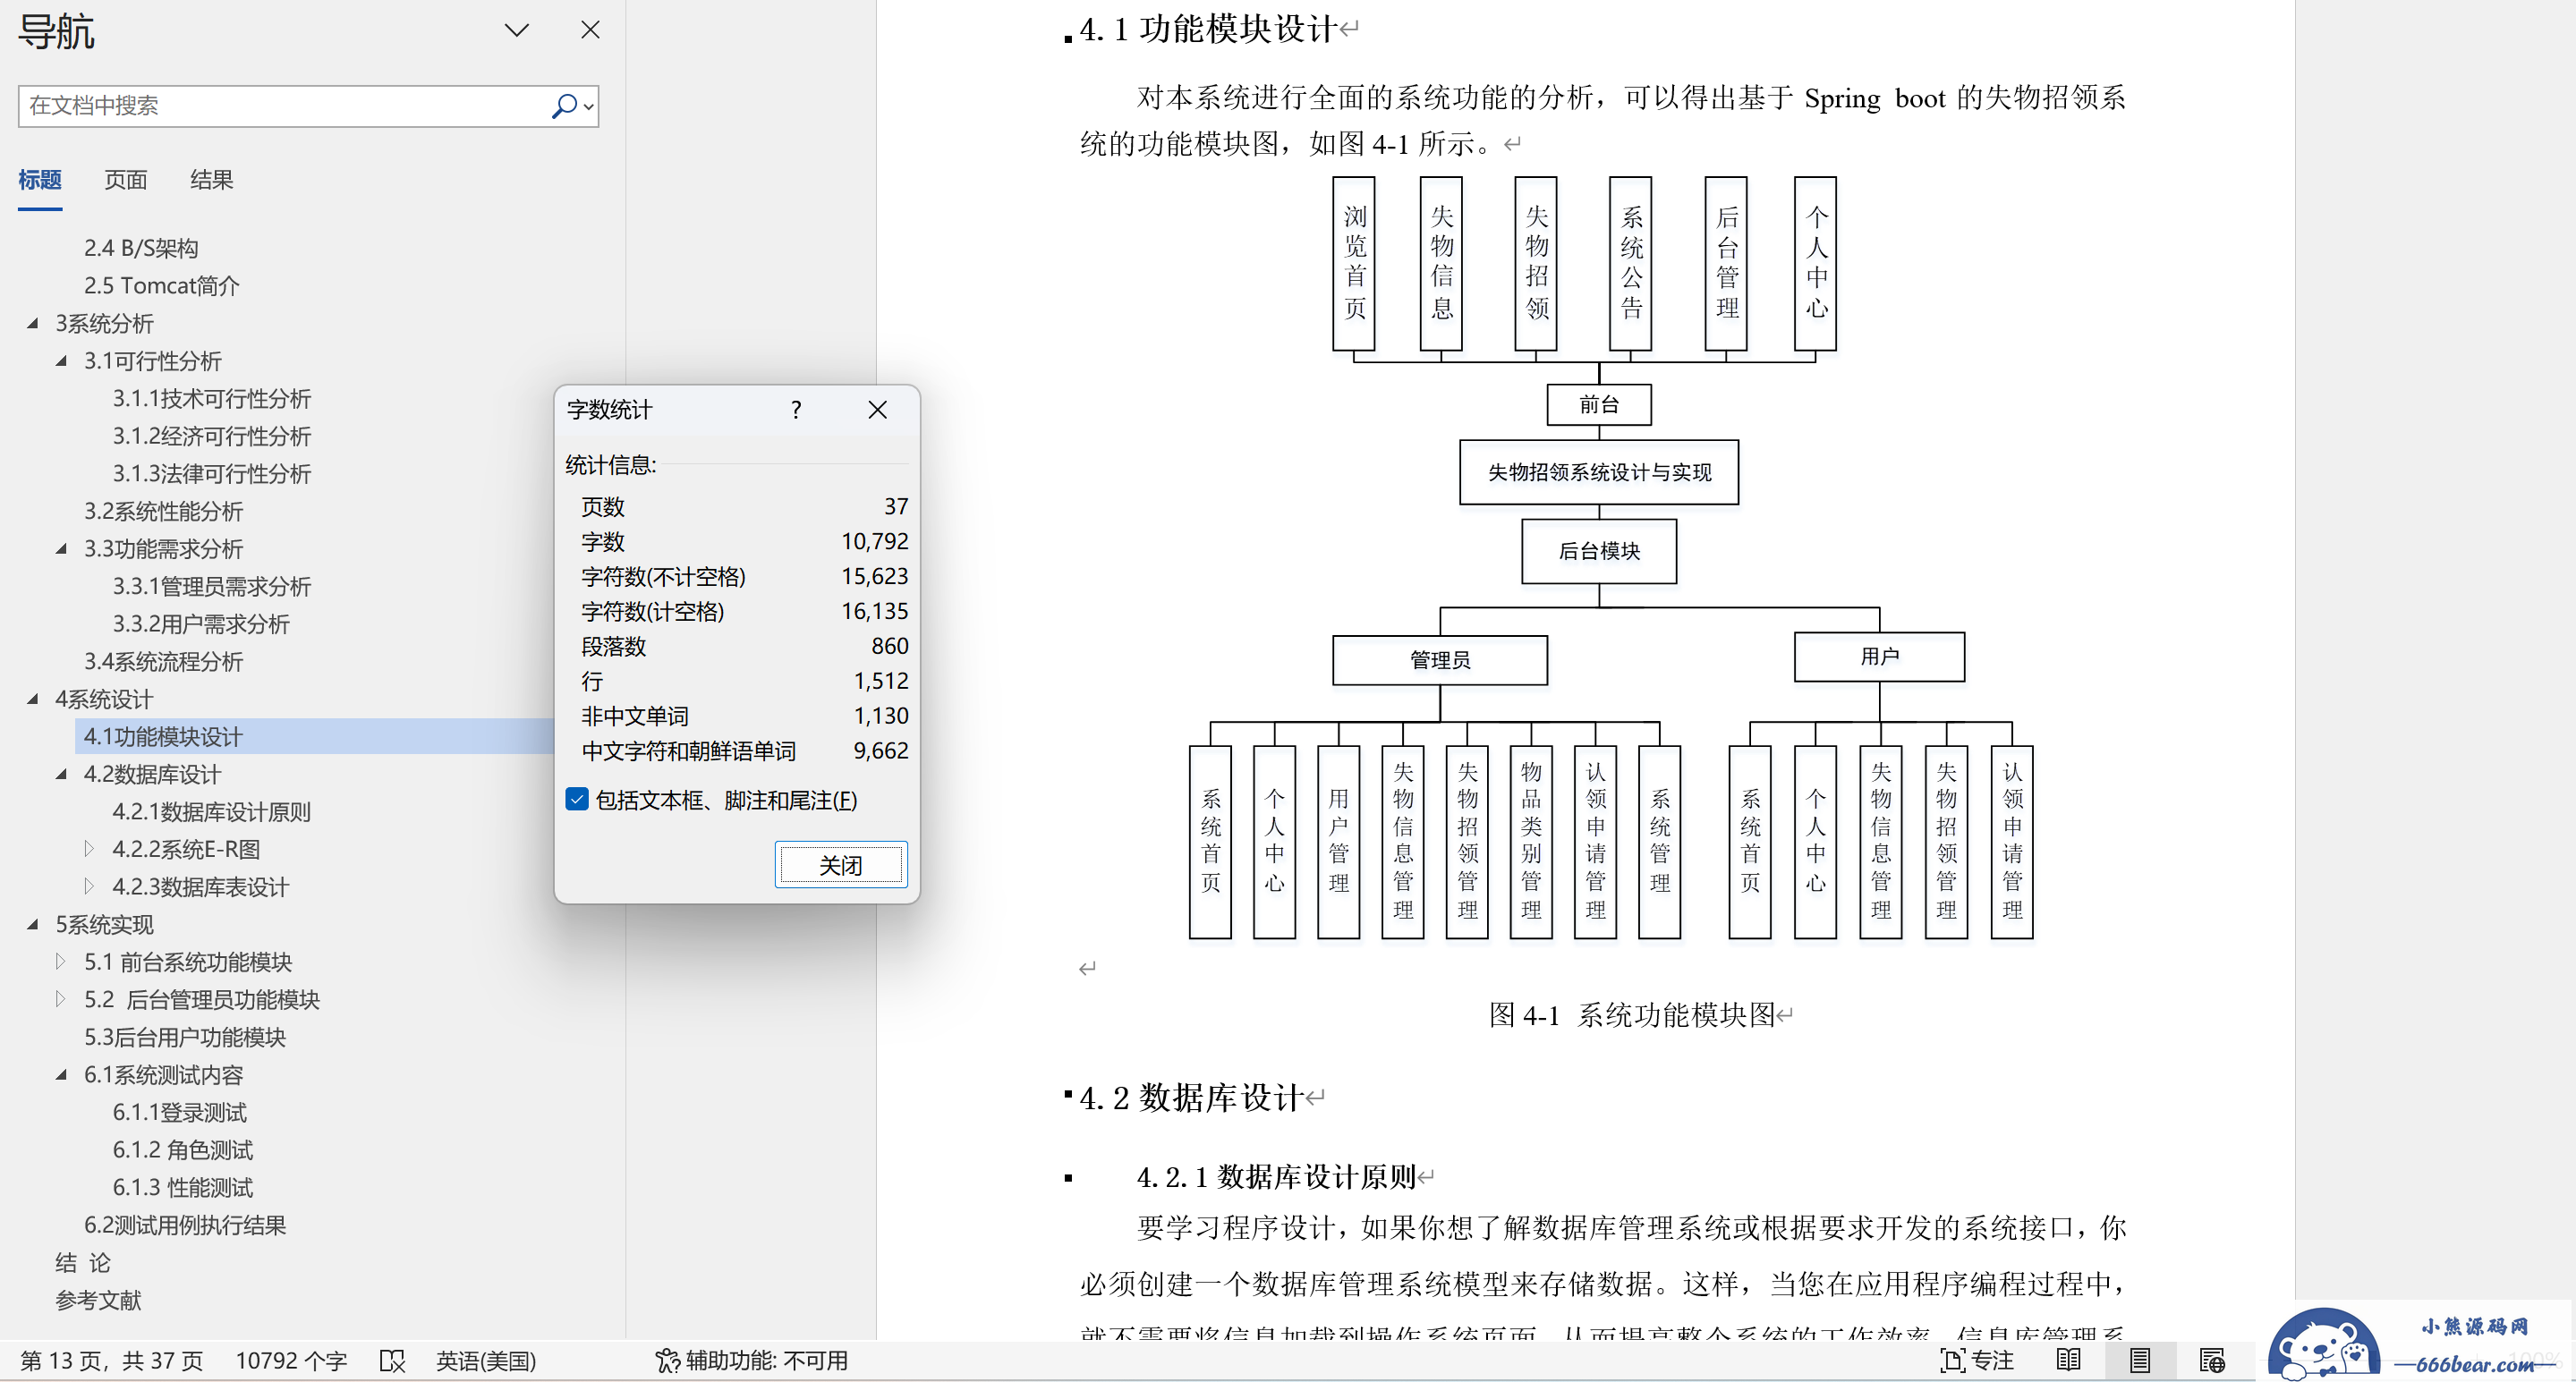Screen dimensions: 2576x1382
Task: Go to heading 2.4 B/S架构
Action: (141, 248)
